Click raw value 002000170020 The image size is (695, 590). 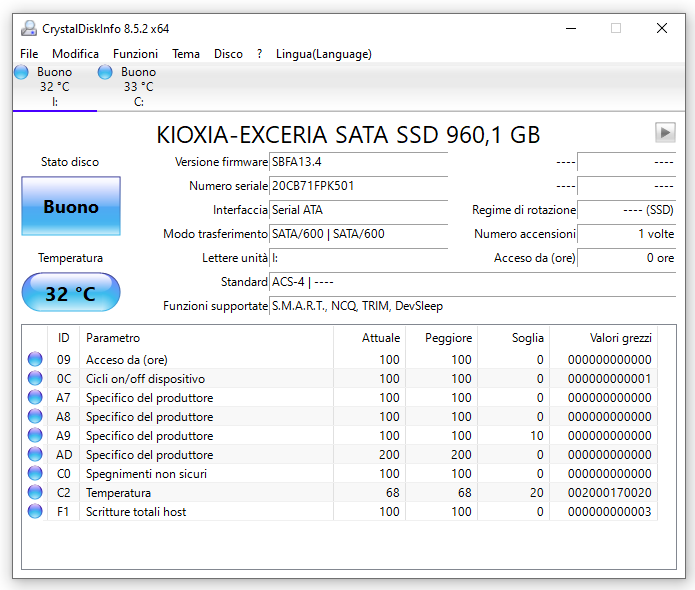tap(609, 493)
